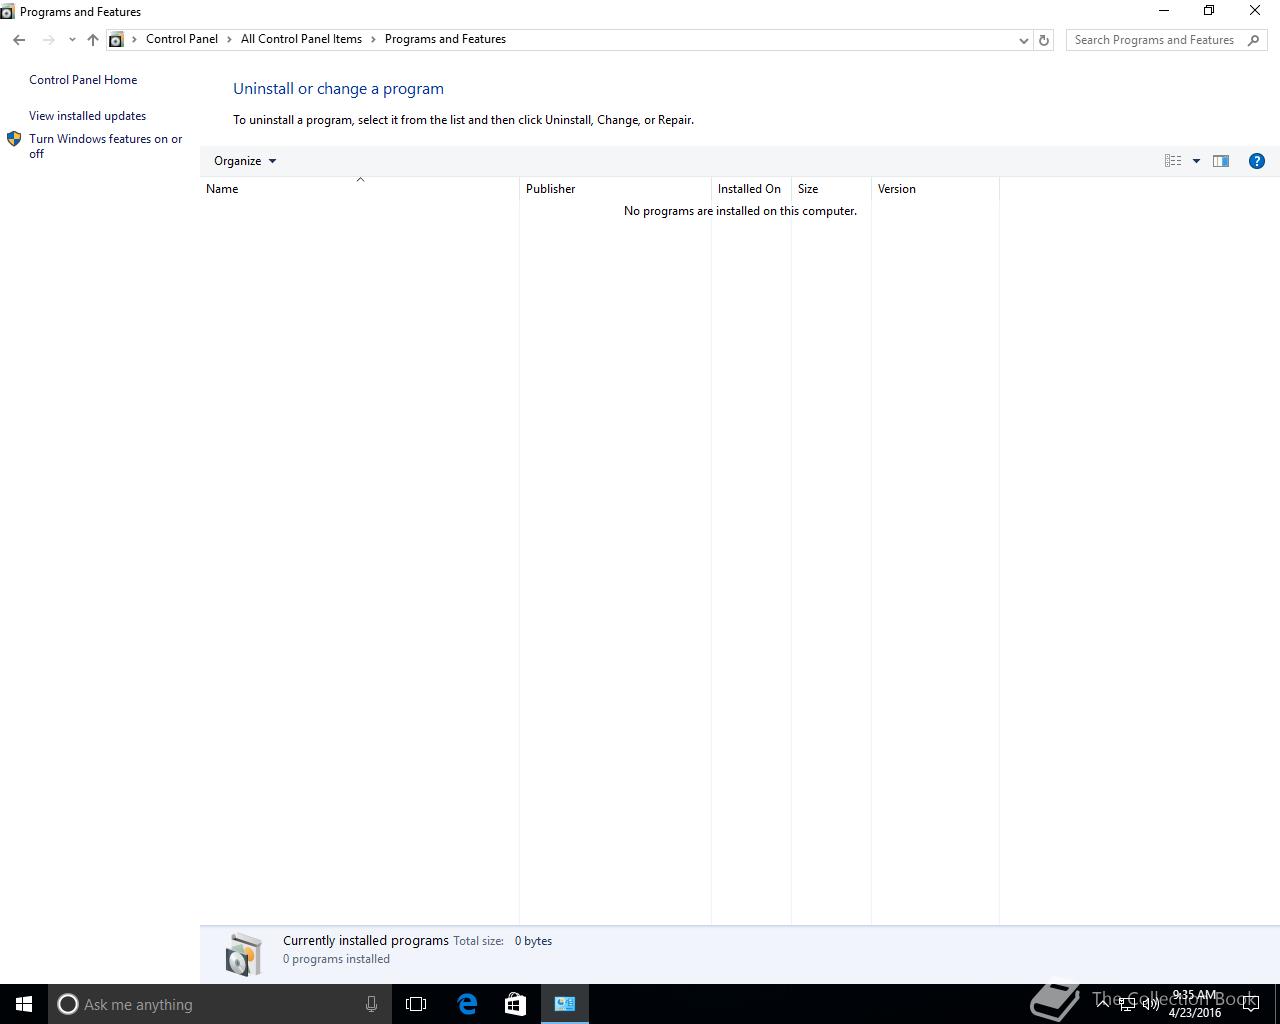Click the 4/23/2016 clock date
The height and width of the screenshot is (1024, 1280).
1194,1012
